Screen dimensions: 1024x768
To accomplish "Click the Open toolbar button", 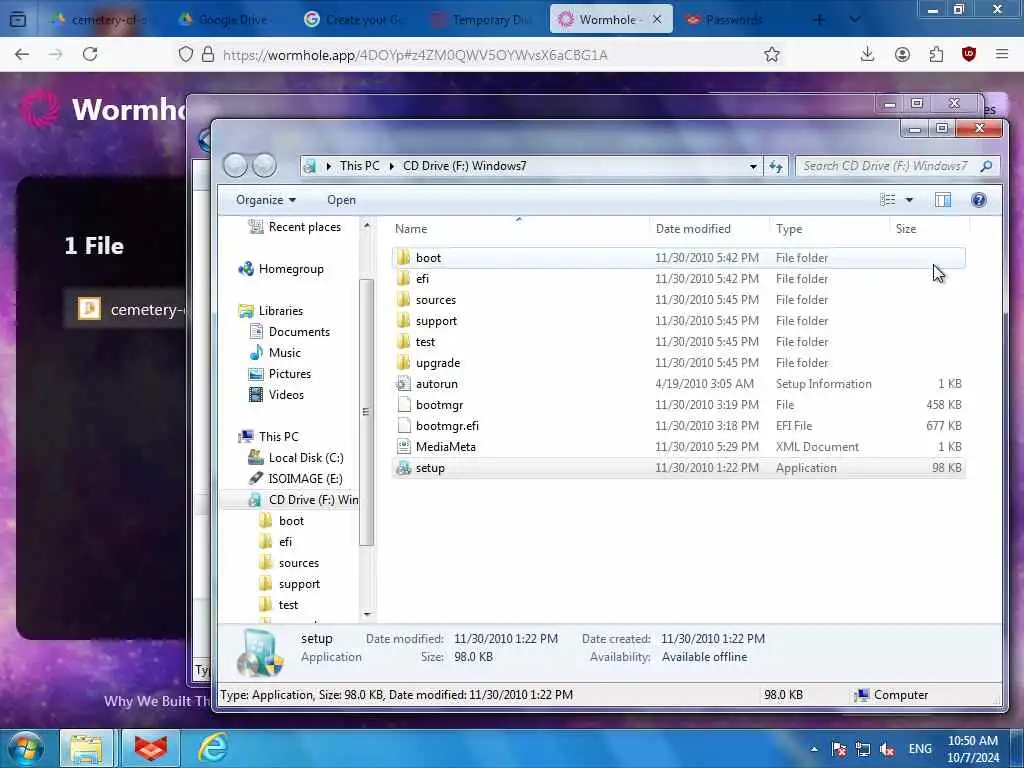I will 342,200.
